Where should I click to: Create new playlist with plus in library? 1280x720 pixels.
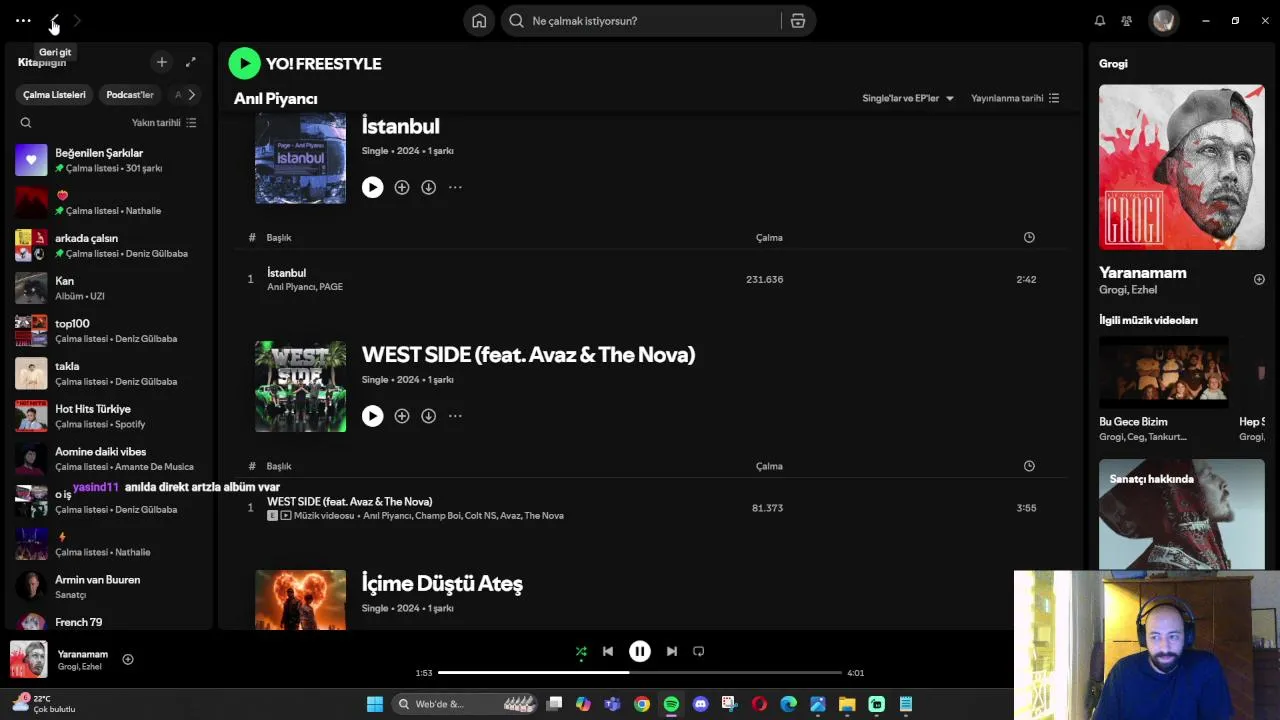[162, 62]
